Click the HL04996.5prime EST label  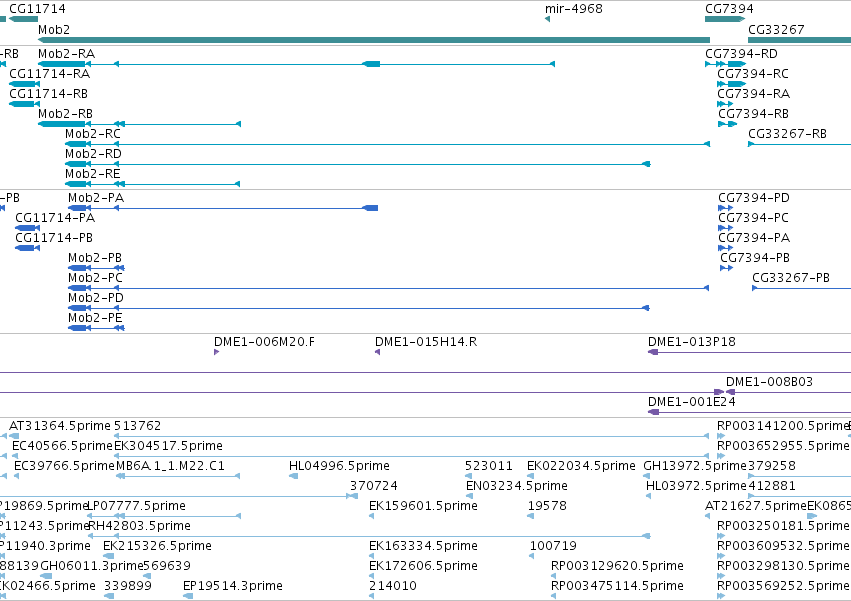point(339,466)
